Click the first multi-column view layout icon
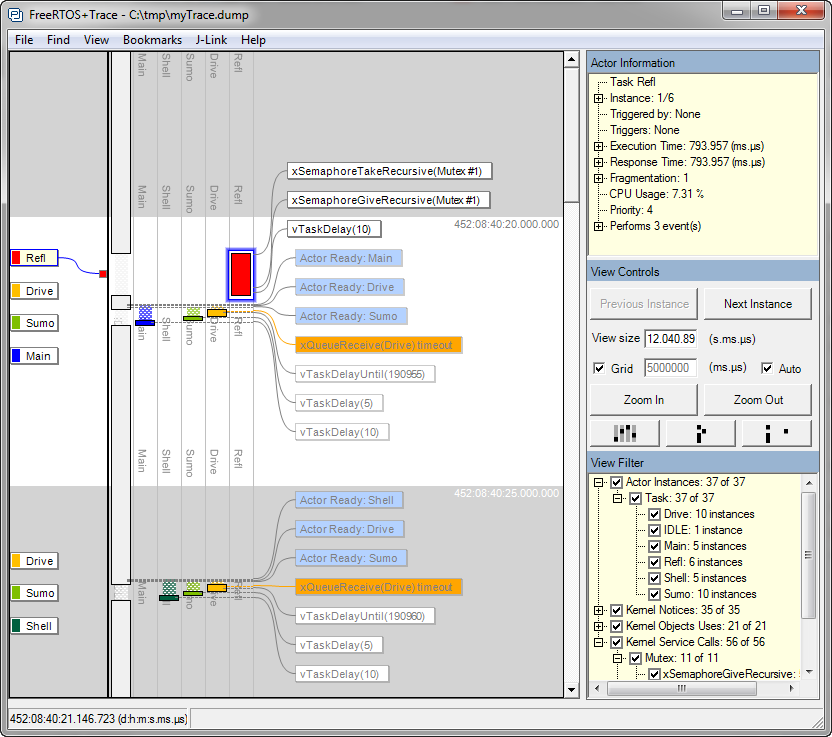 pyautogui.click(x=625, y=433)
